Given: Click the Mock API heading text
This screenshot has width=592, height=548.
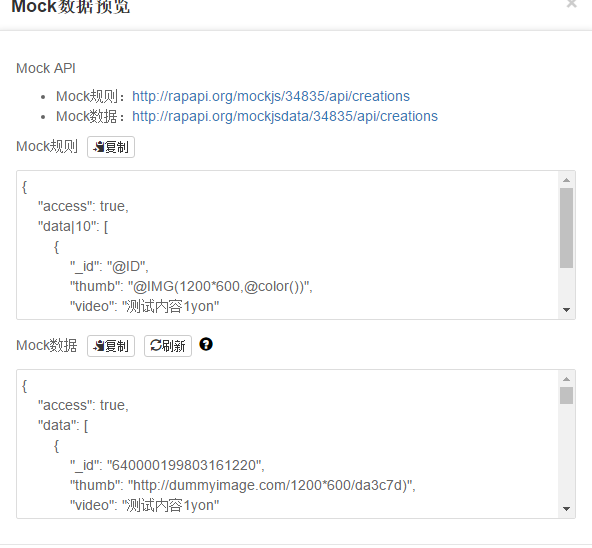Looking at the screenshot, I should [x=46, y=68].
